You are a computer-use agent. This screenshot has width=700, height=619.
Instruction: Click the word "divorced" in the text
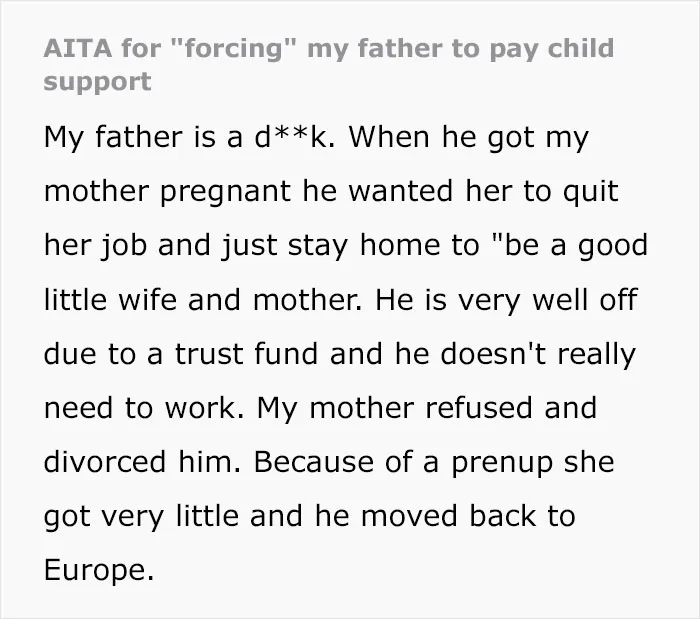click(105, 461)
